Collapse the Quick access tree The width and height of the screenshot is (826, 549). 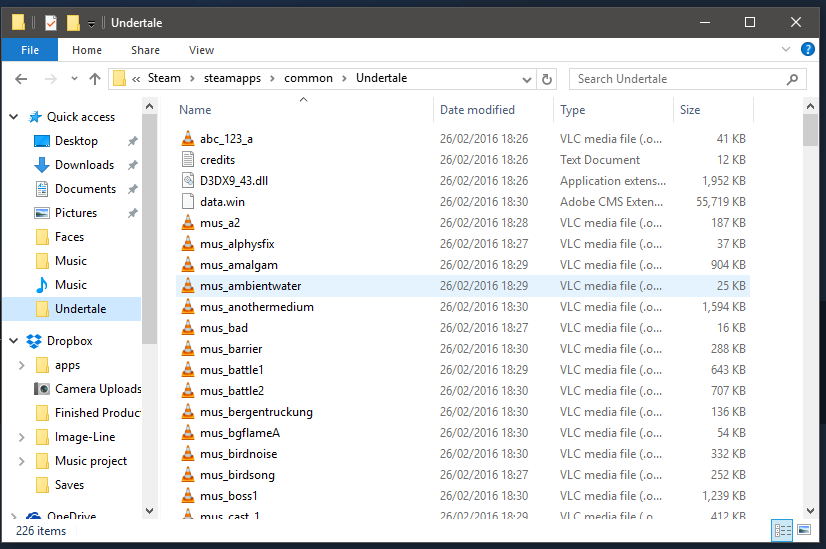tap(13, 117)
